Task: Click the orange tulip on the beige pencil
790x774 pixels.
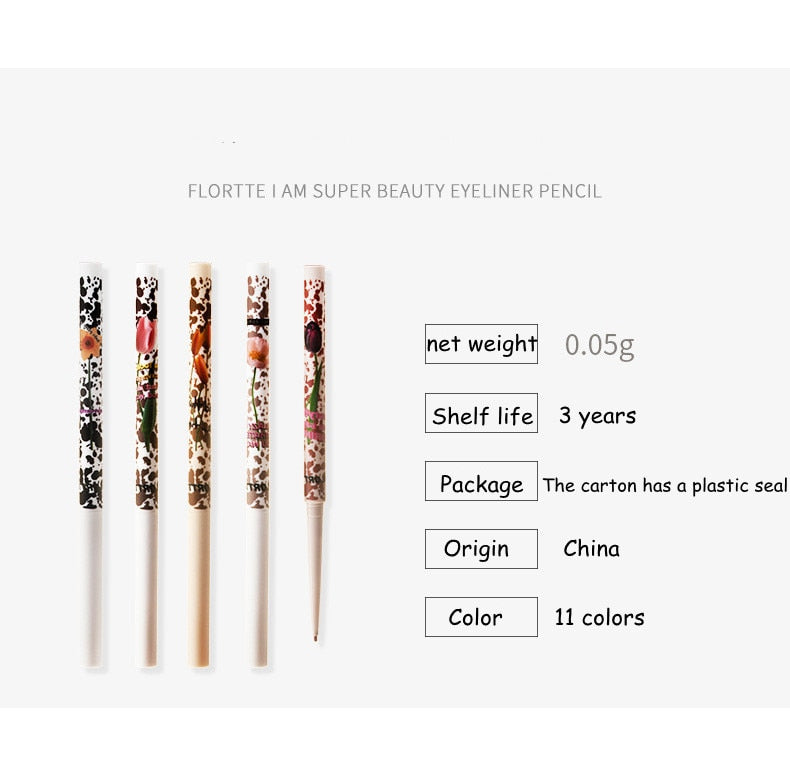Action: coord(199,344)
